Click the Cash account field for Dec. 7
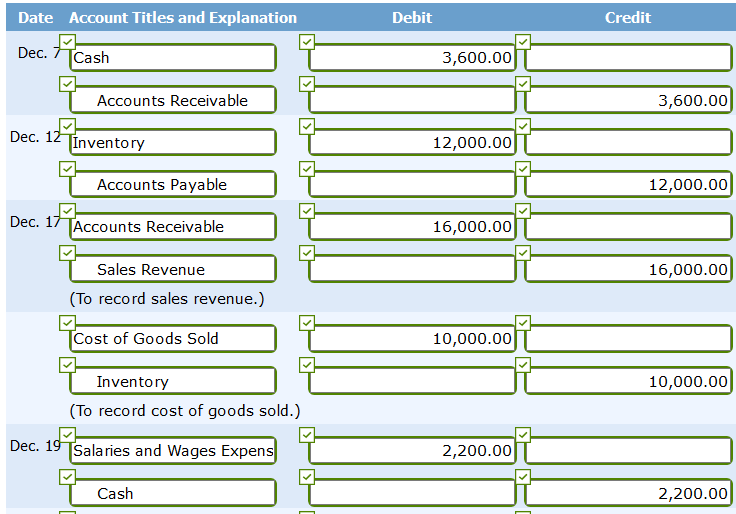The image size is (736, 514). pos(173,58)
